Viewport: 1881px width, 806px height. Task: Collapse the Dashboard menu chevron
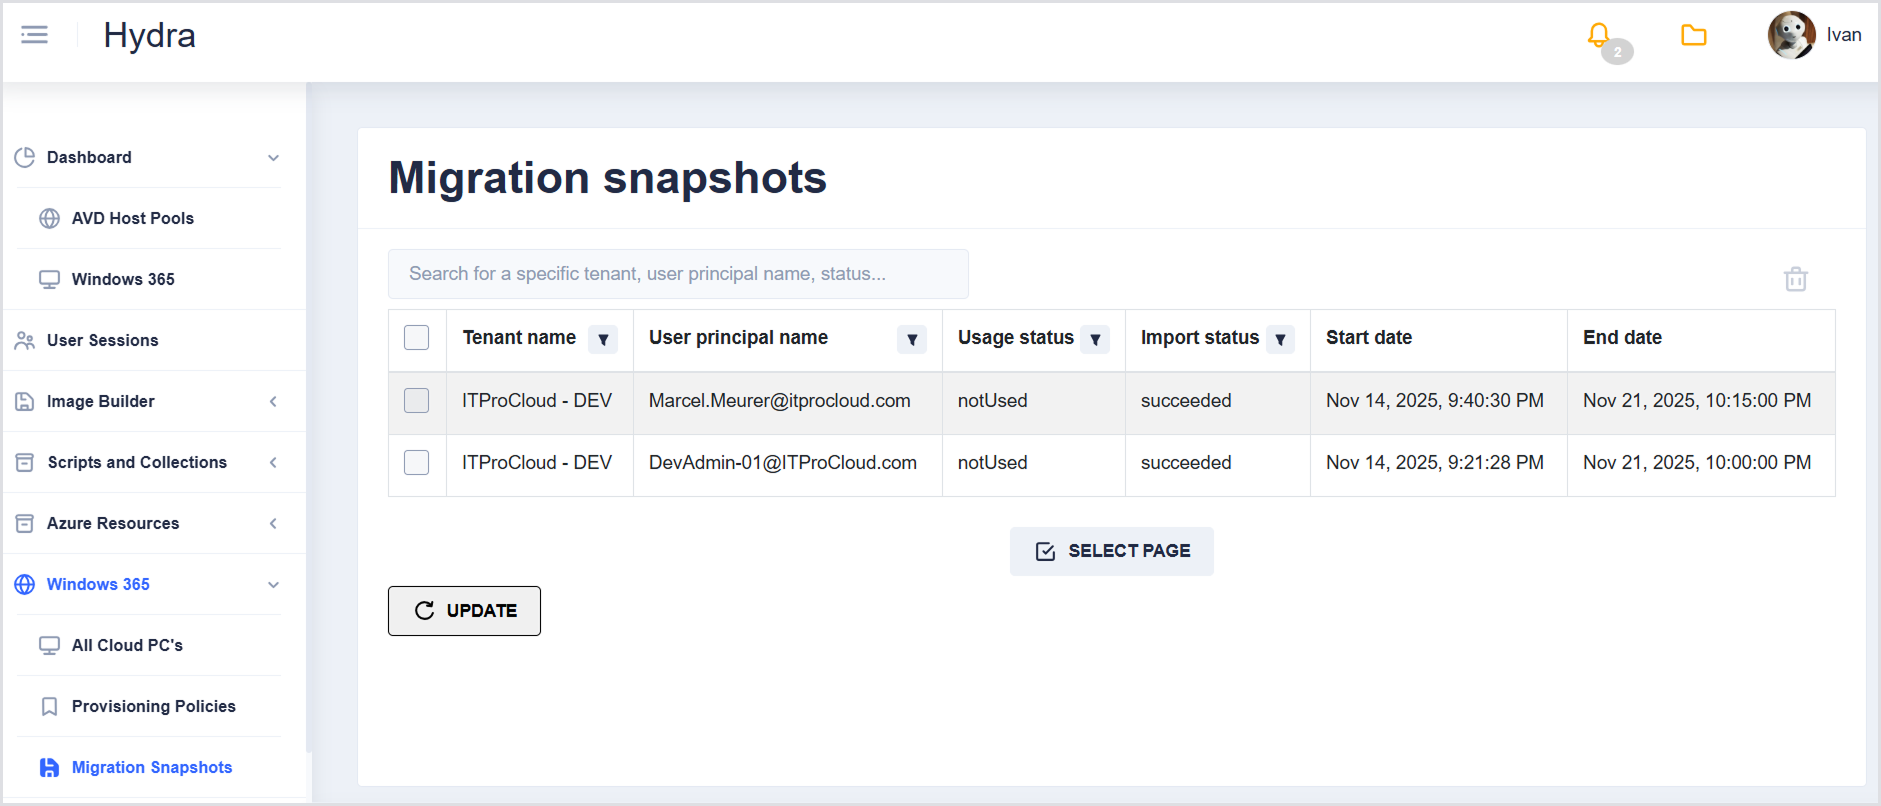click(273, 158)
